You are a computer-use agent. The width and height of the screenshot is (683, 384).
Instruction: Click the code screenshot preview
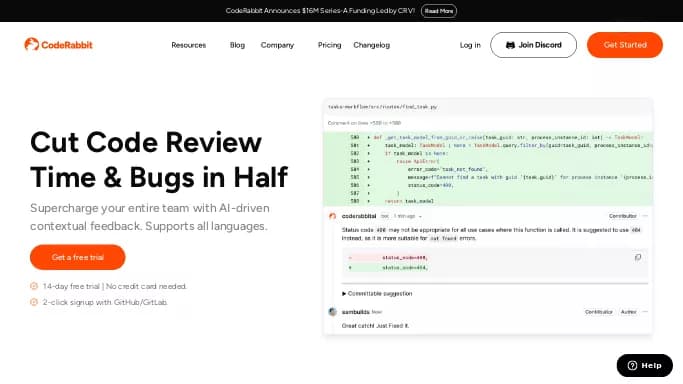[x=488, y=216]
